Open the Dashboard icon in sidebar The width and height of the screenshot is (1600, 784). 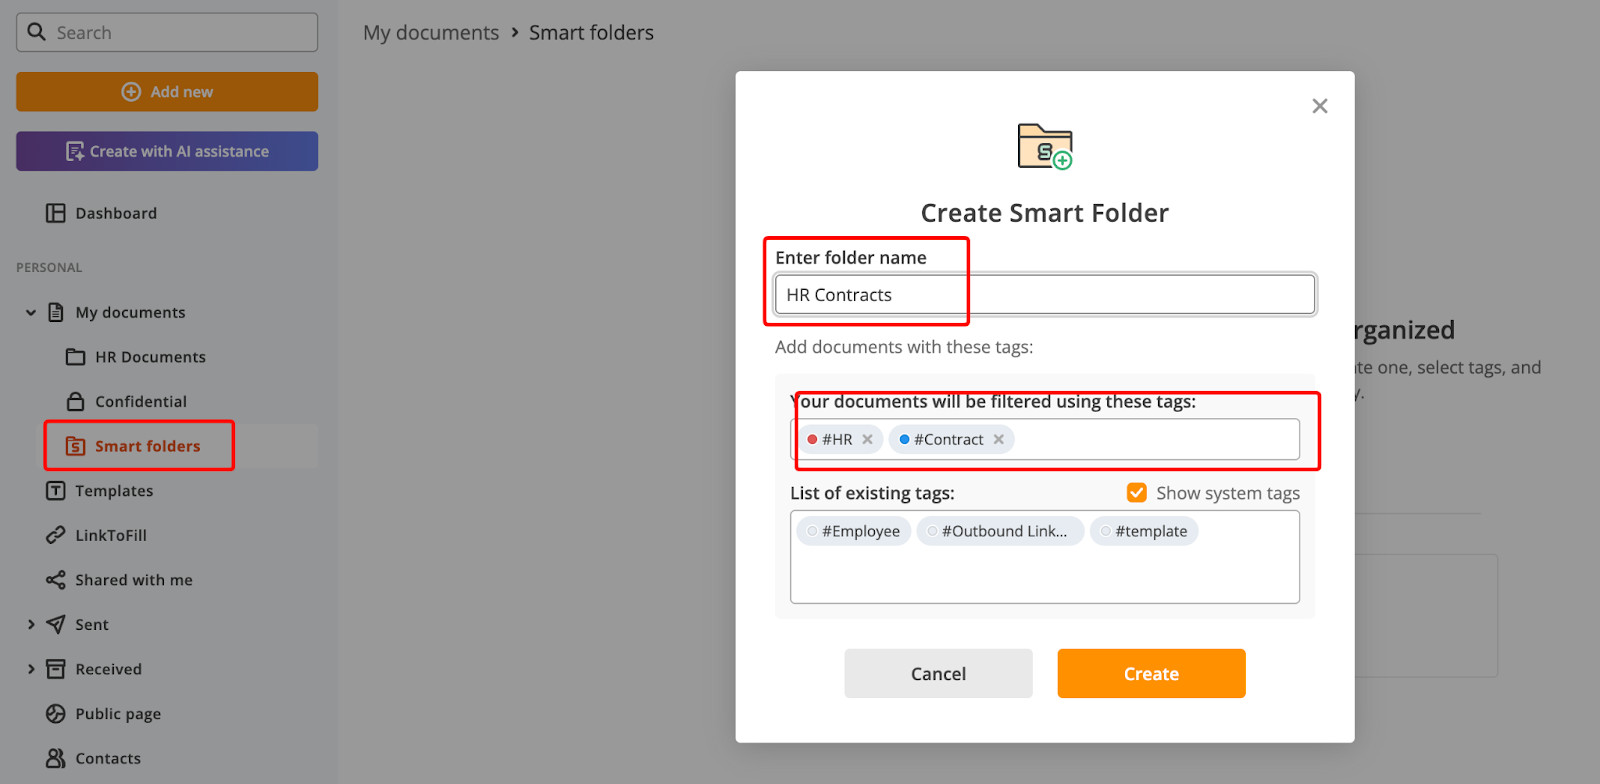pyautogui.click(x=56, y=213)
